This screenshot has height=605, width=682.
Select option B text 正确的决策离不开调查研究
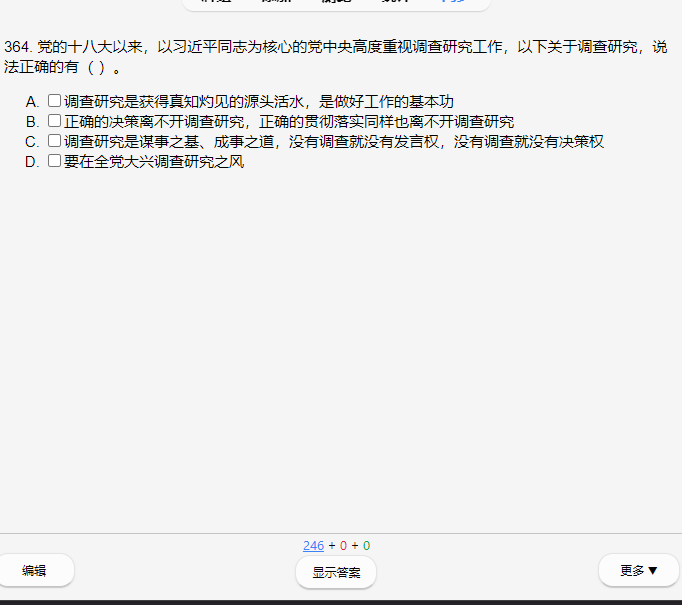click(x=154, y=122)
